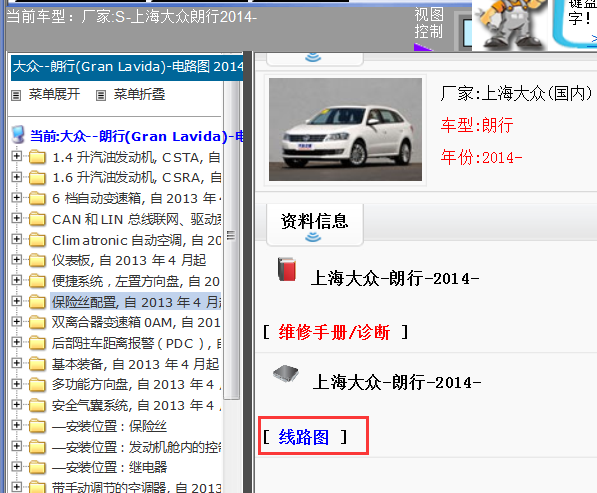
Task: Select the 保险丝配置, 自 2013 年 4 月 row
Action: click(136, 302)
